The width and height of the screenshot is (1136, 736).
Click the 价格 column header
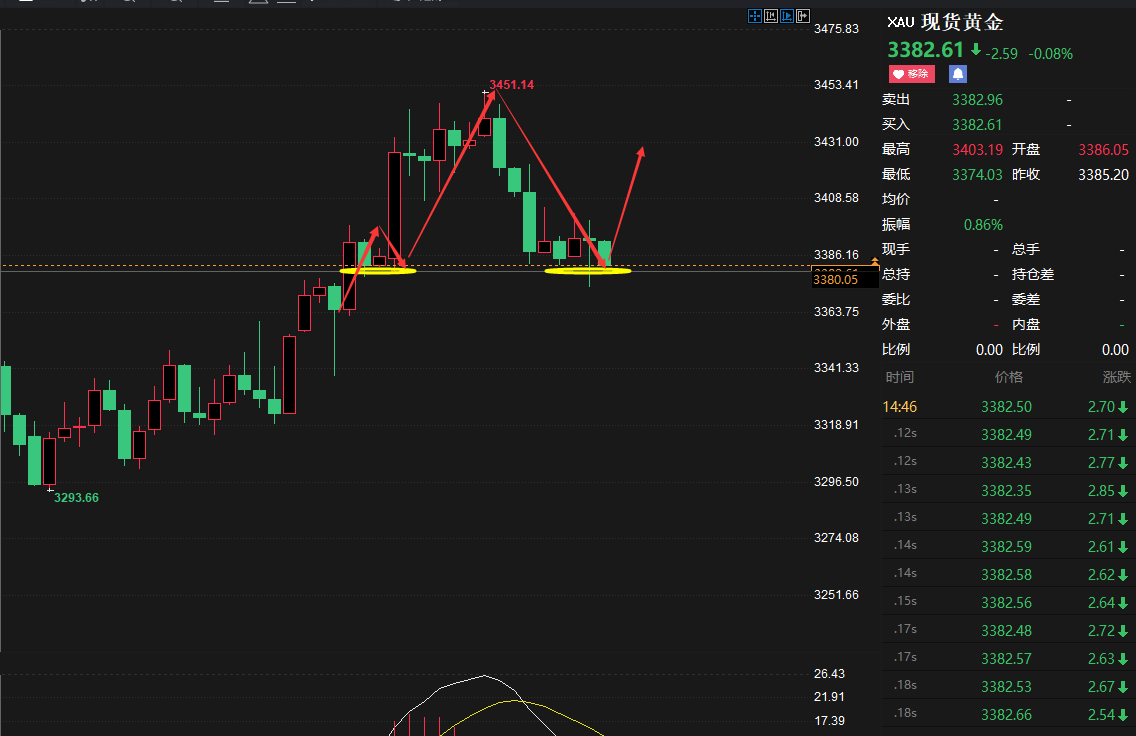click(x=1008, y=377)
